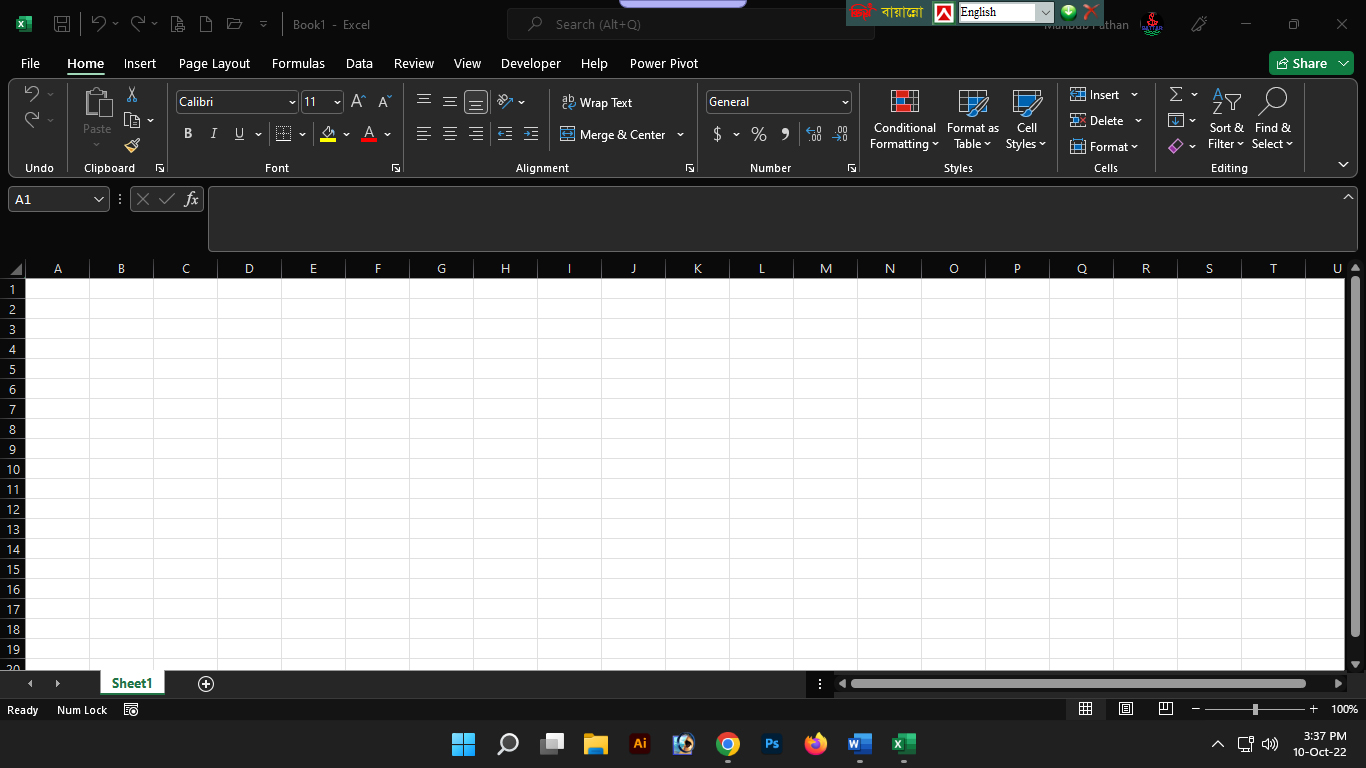Click the Increase Indent icon
The width and height of the screenshot is (1366, 768).
(x=530, y=134)
